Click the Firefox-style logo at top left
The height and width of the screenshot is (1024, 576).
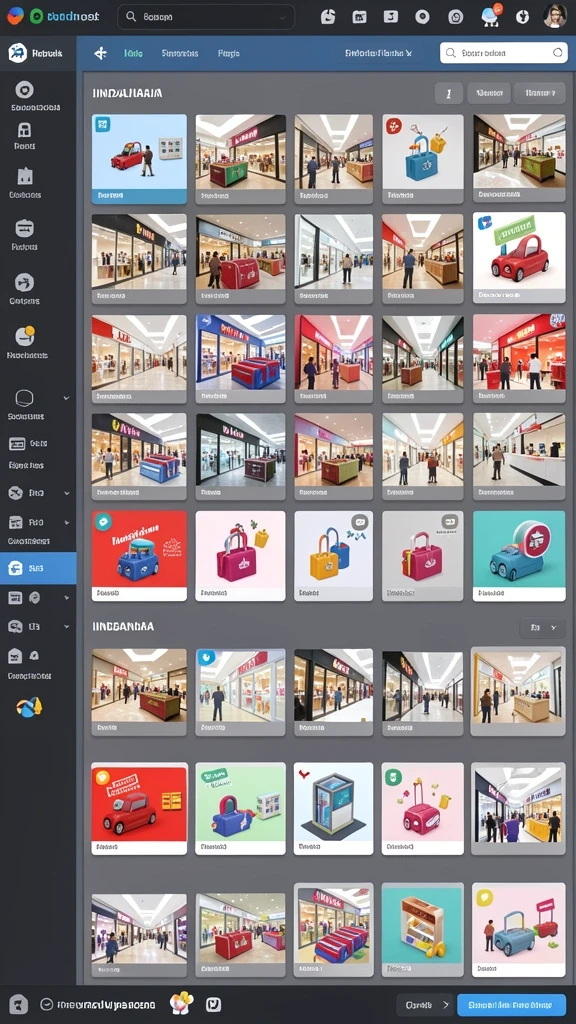coord(14,16)
